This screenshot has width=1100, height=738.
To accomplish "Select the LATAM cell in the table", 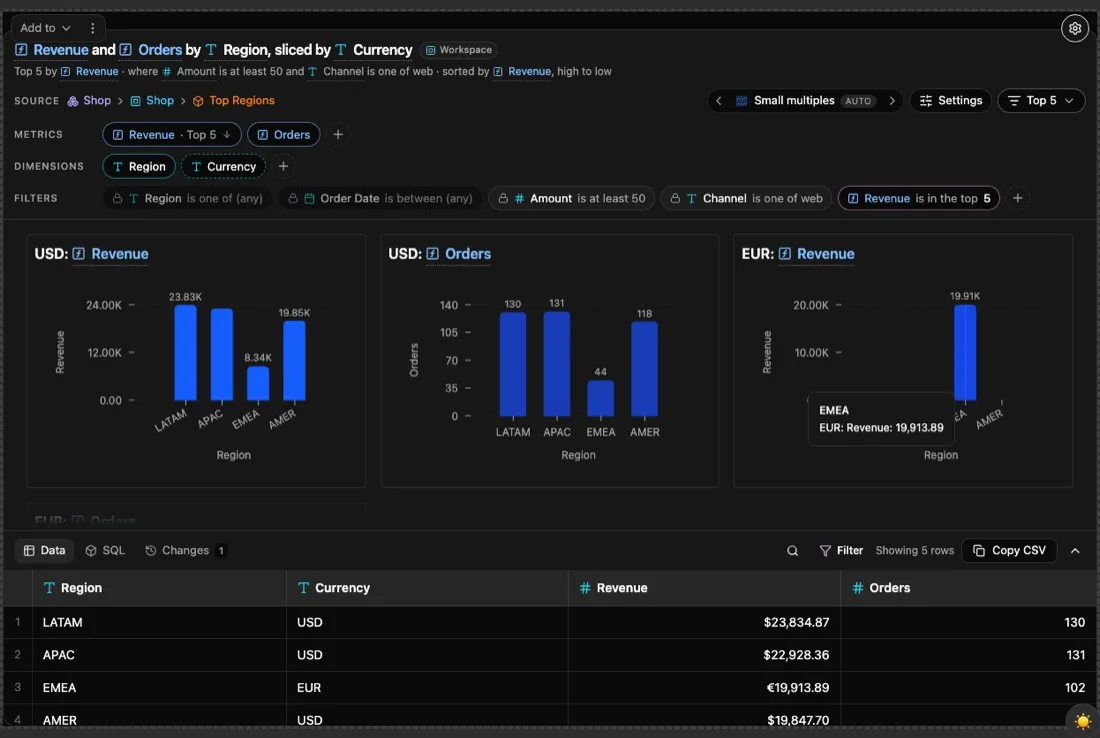I will [159, 622].
